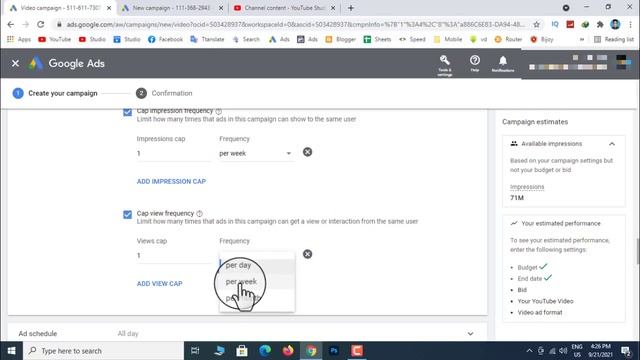Bookmark this page with the star icon
This screenshot has height=360, width=640.
click(536, 24)
